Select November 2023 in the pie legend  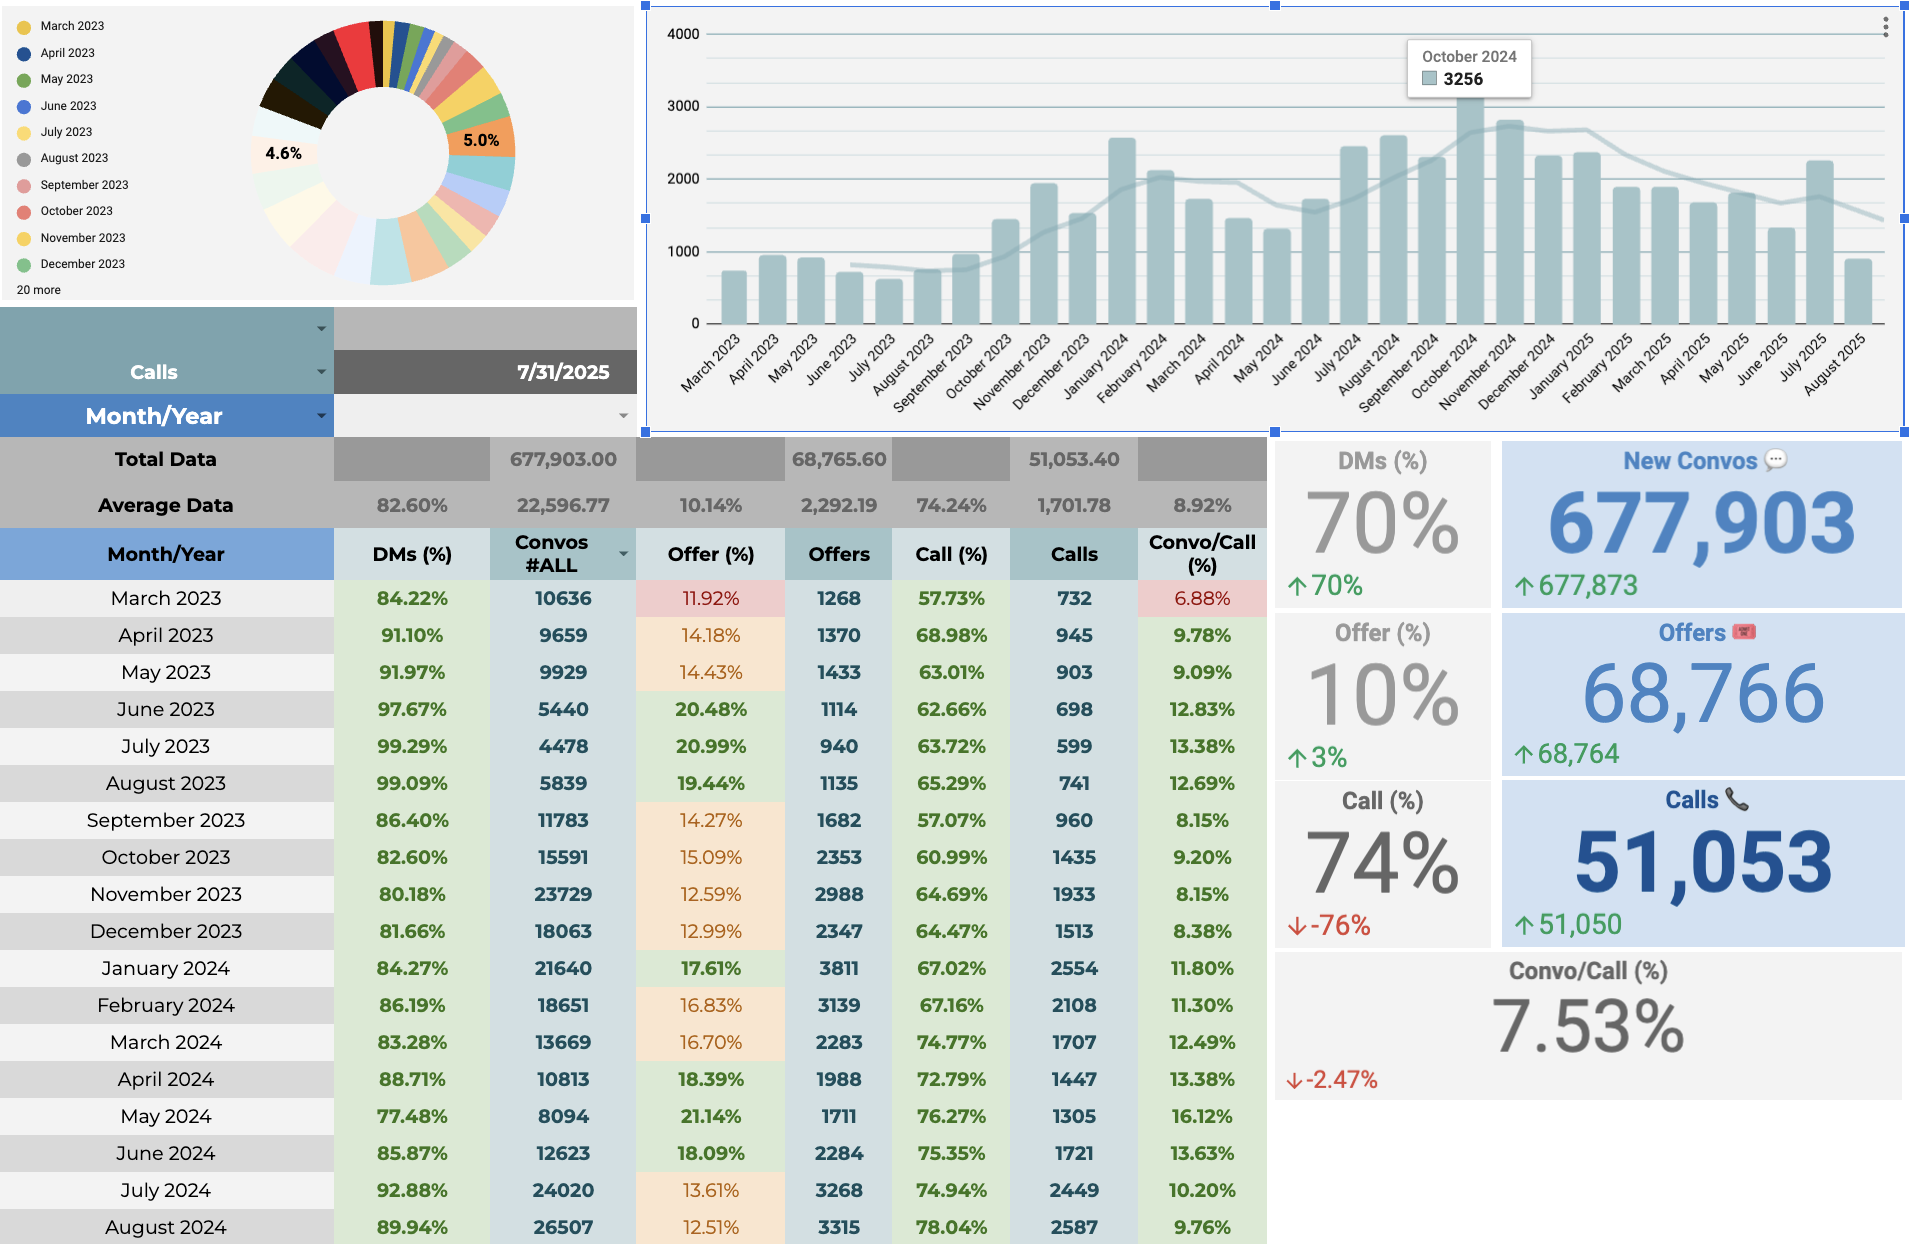[x=83, y=238]
